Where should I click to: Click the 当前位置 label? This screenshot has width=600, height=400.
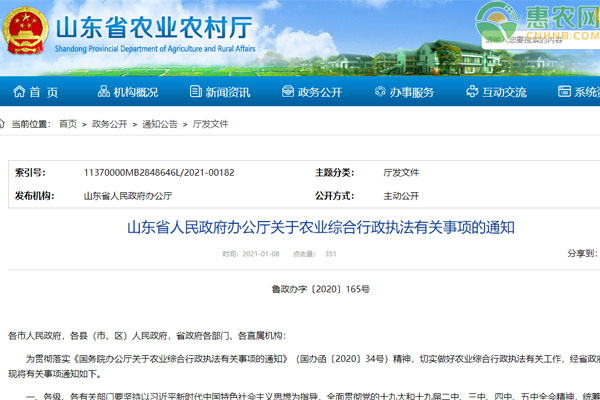tap(31, 124)
